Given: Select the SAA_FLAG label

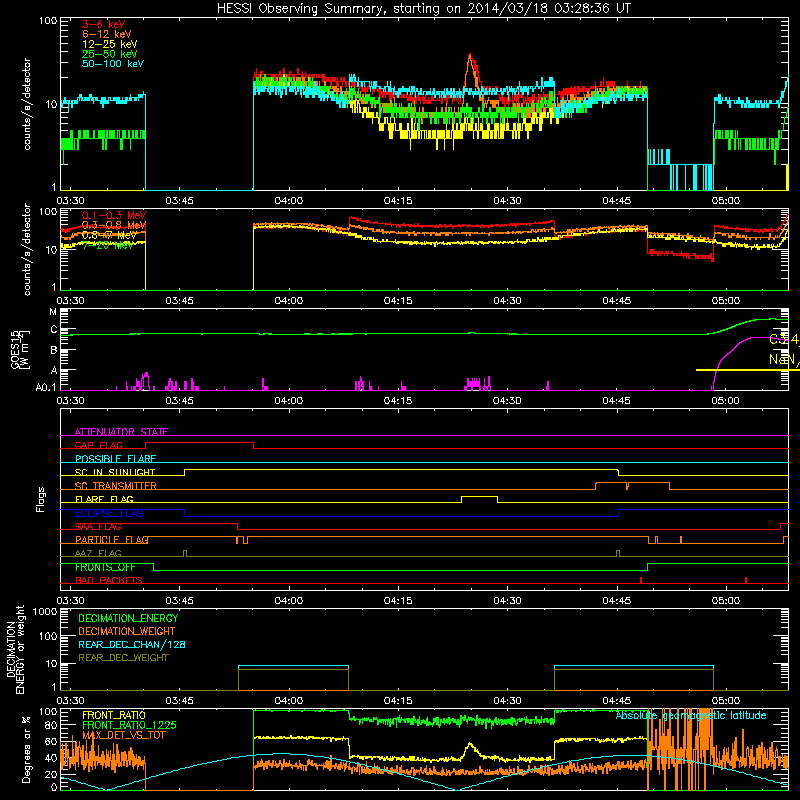Looking at the screenshot, I should point(98,526).
